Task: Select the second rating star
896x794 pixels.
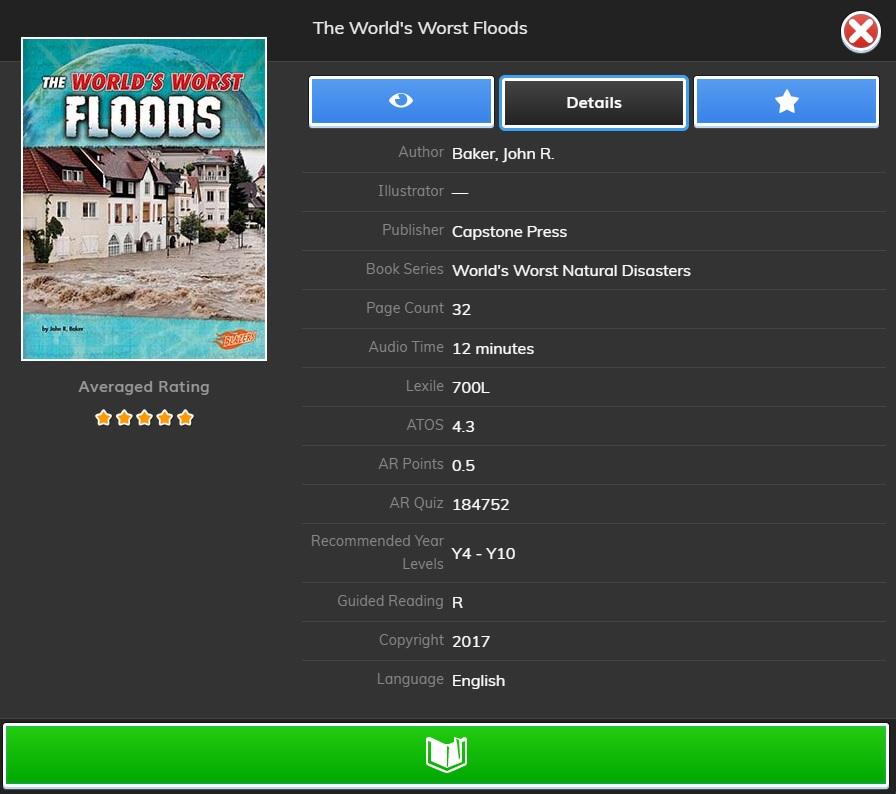Action: point(124,418)
